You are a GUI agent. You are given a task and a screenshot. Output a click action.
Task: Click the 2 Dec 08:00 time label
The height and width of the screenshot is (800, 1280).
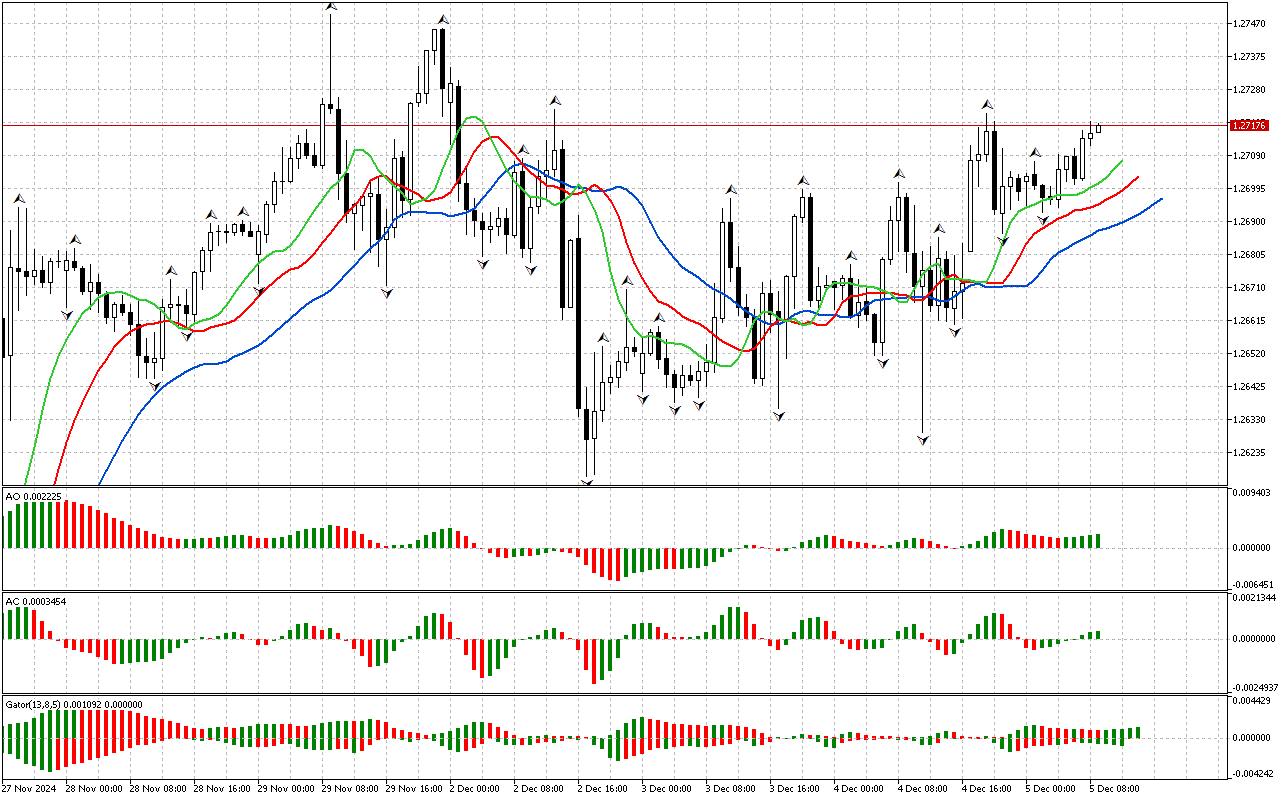[x=540, y=789]
